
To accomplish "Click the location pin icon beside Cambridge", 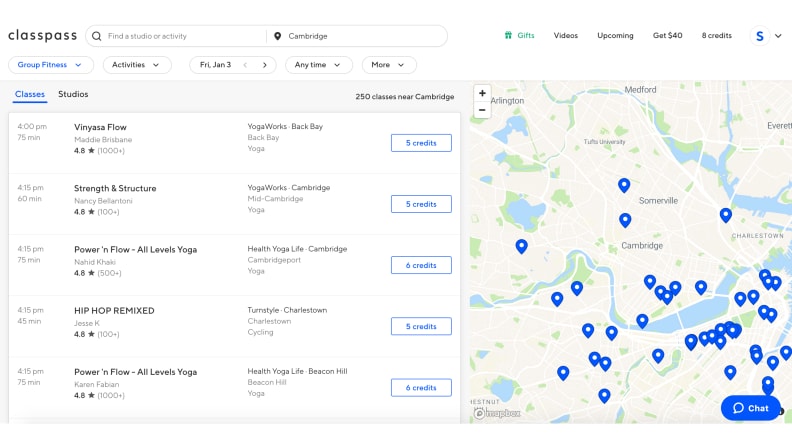I will pos(277,36).
